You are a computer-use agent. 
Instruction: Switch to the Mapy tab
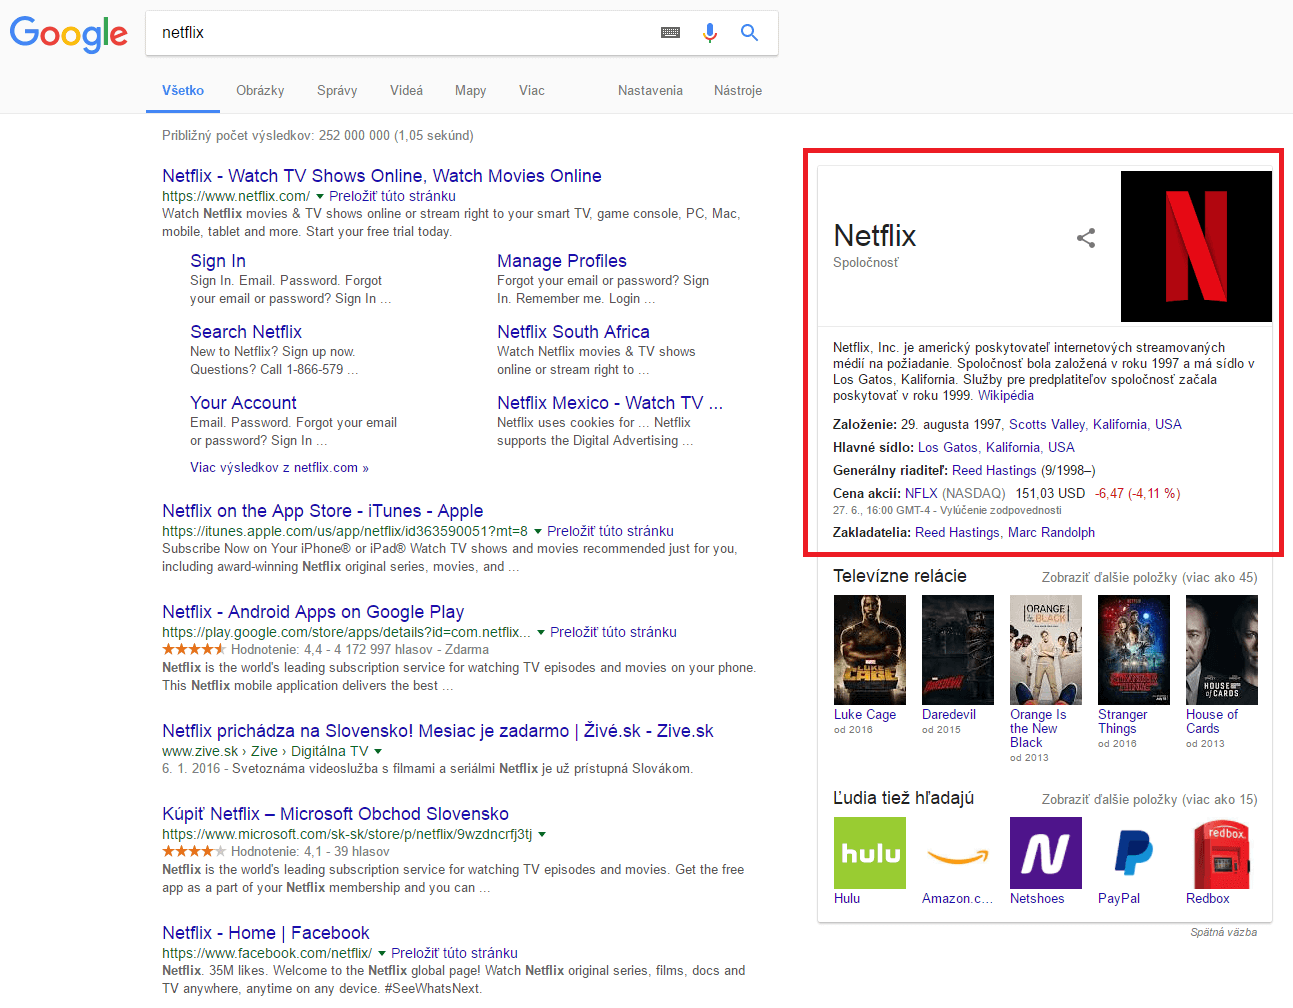pyautogui.click(x=470, y=90)
